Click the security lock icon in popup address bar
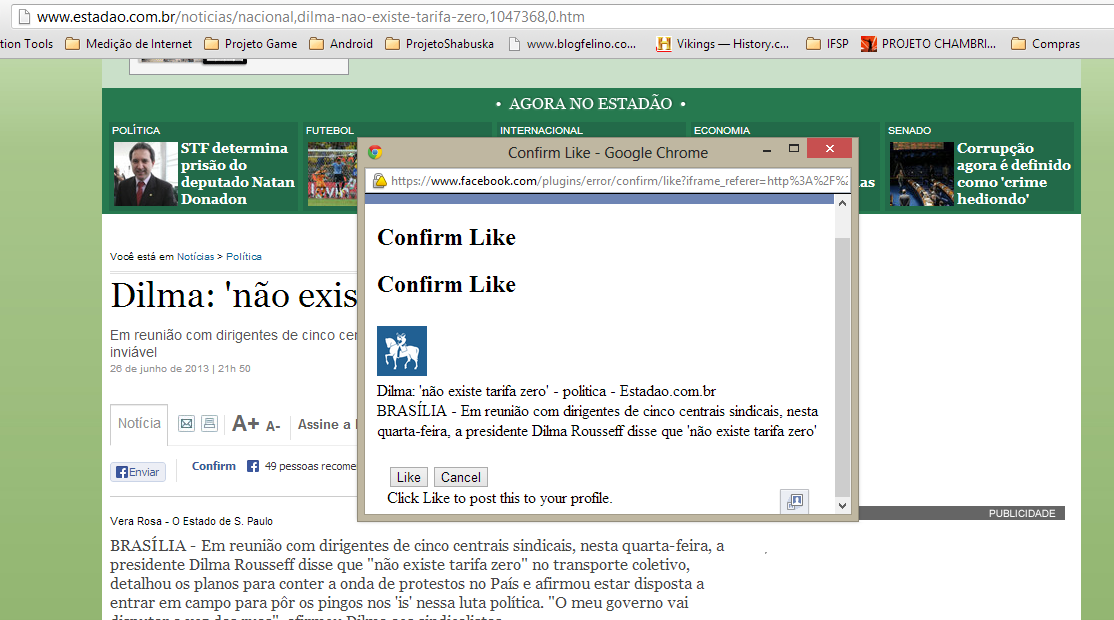This screenshot has height=620, width=1114. 380,181
